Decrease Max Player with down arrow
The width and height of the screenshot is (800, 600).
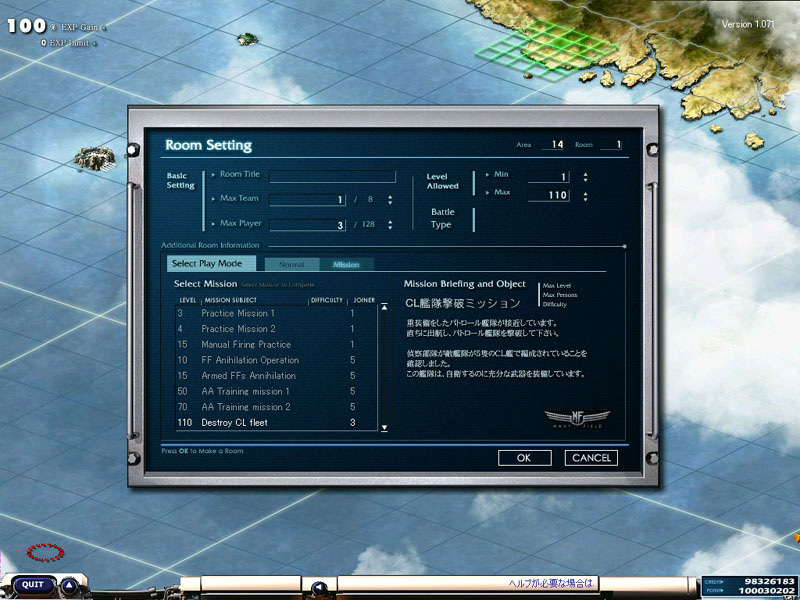point(390,228)
